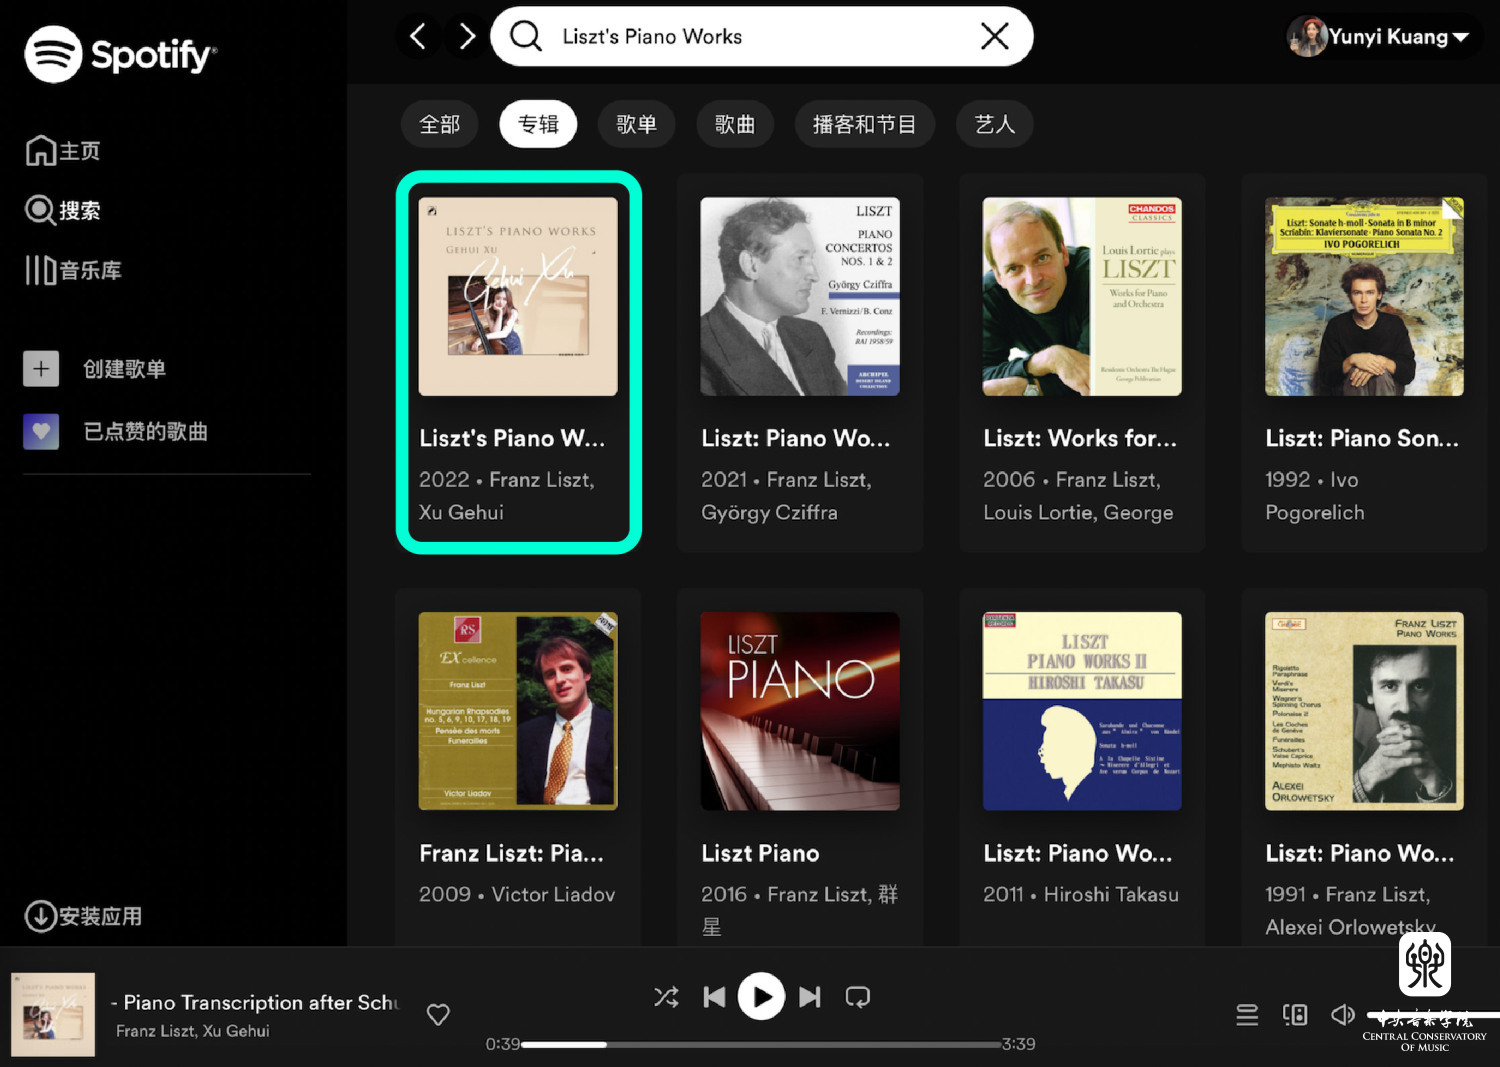Select the 歌单 filter tab
This screenshot has height=1067, width=1500.
pos(636,124)
